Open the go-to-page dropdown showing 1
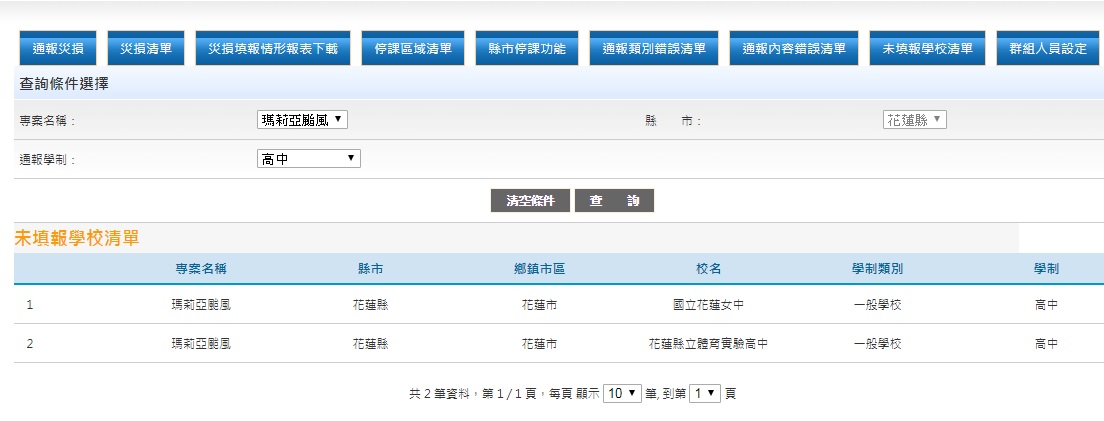This screenshot has width=1104, height=421. point(705,394)
